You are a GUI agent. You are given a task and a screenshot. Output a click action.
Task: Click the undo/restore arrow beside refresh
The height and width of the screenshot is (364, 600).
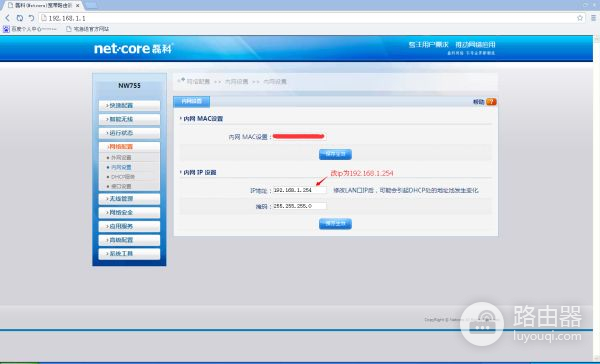click(31, 18)
